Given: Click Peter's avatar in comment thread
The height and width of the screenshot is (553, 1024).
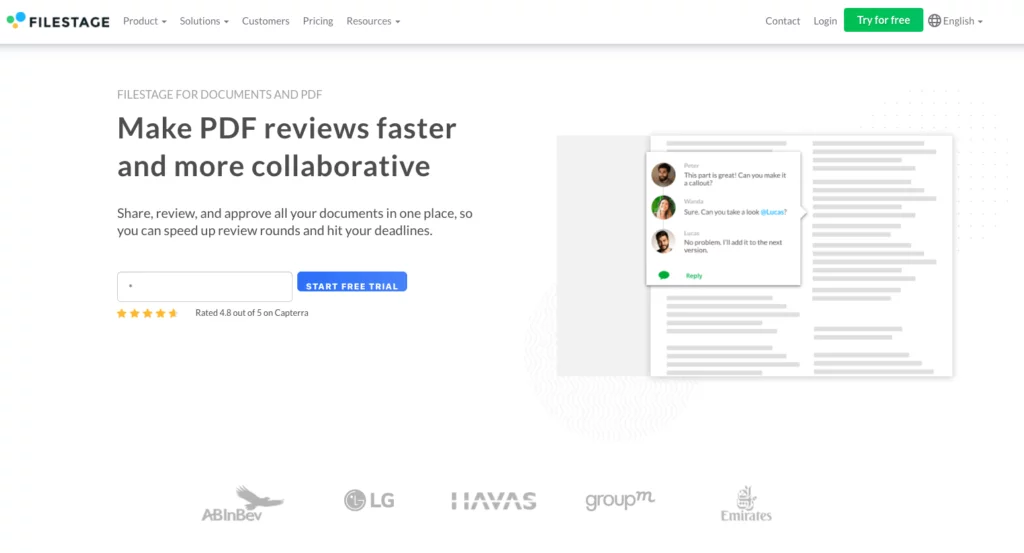Looking at the screenshot, I should click(663, 175).
